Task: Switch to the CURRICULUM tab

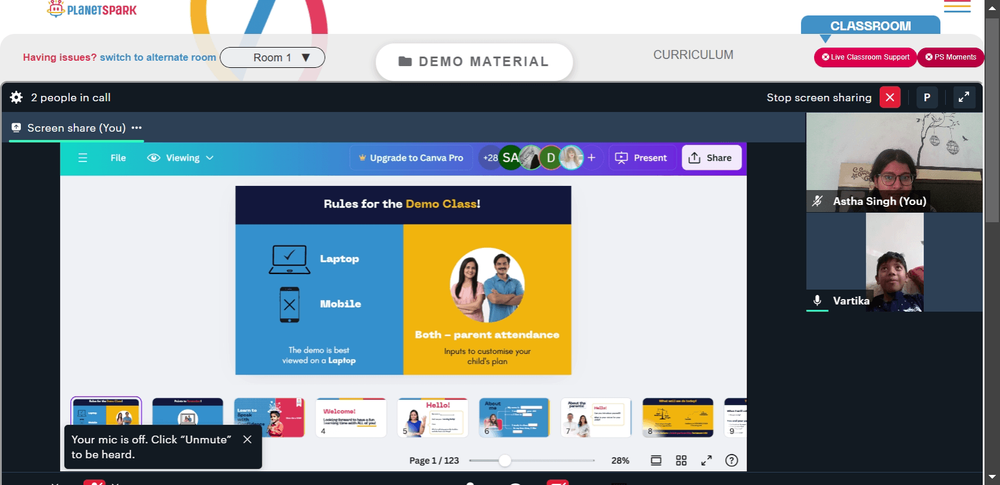Action: click(693, 55)
